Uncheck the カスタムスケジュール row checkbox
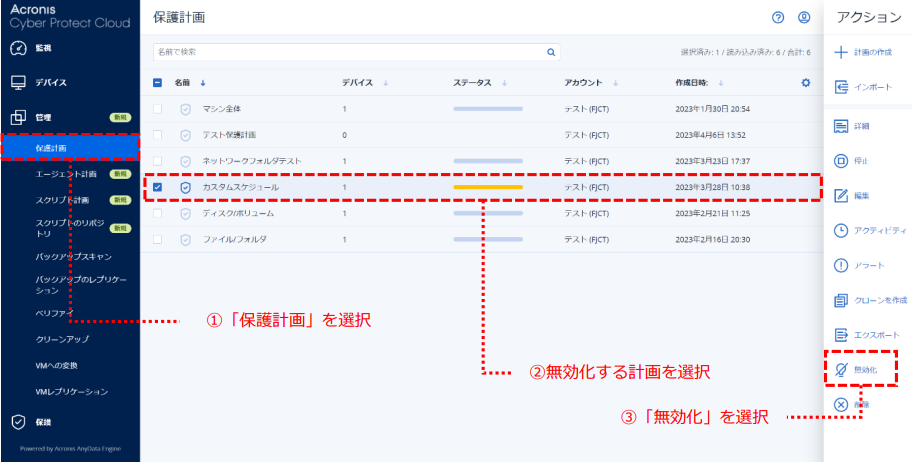Image resolution: width=912 pixels, height=462 pixels. pyautogui.click(x=158, y=187)
